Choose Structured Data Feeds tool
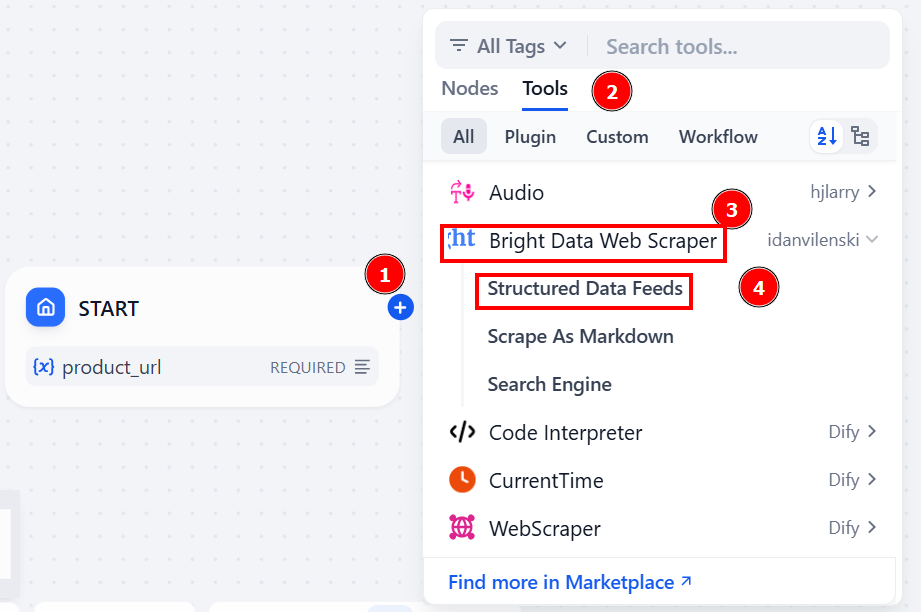This screenshot has width=921, height=612. coord(585,289)
